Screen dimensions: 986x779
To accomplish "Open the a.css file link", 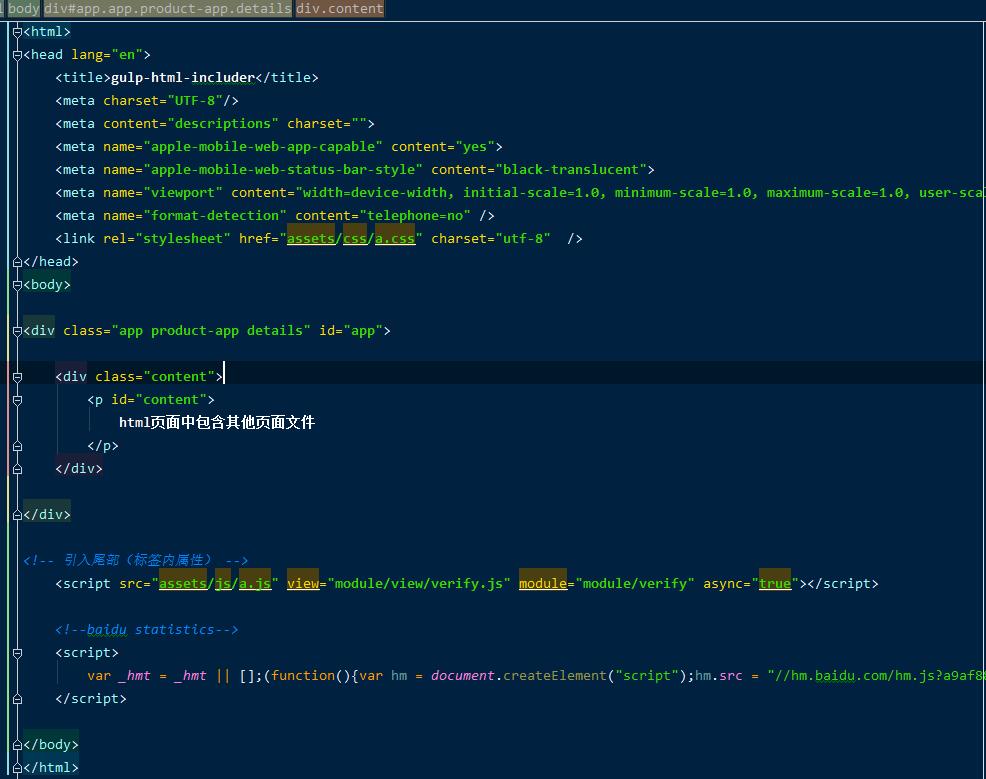I will (x=395, y=238).
